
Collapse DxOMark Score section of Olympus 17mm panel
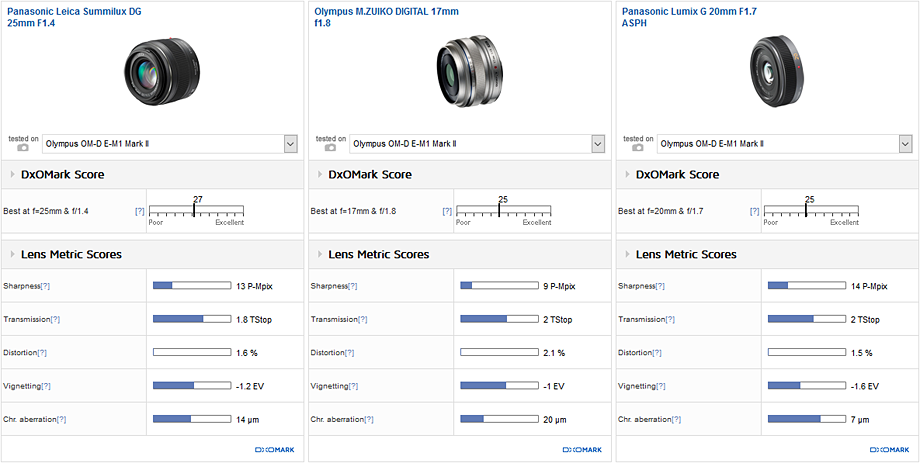320,175
